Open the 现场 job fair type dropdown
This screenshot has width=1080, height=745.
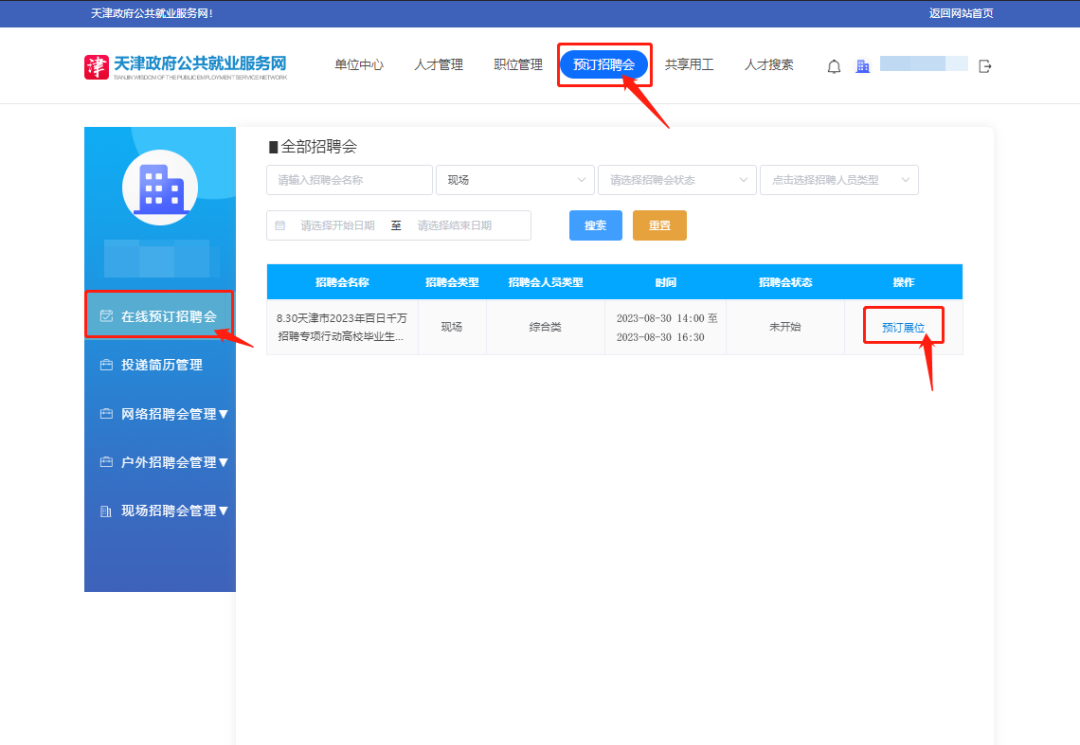pyautogui.click(x=515, y=180)
